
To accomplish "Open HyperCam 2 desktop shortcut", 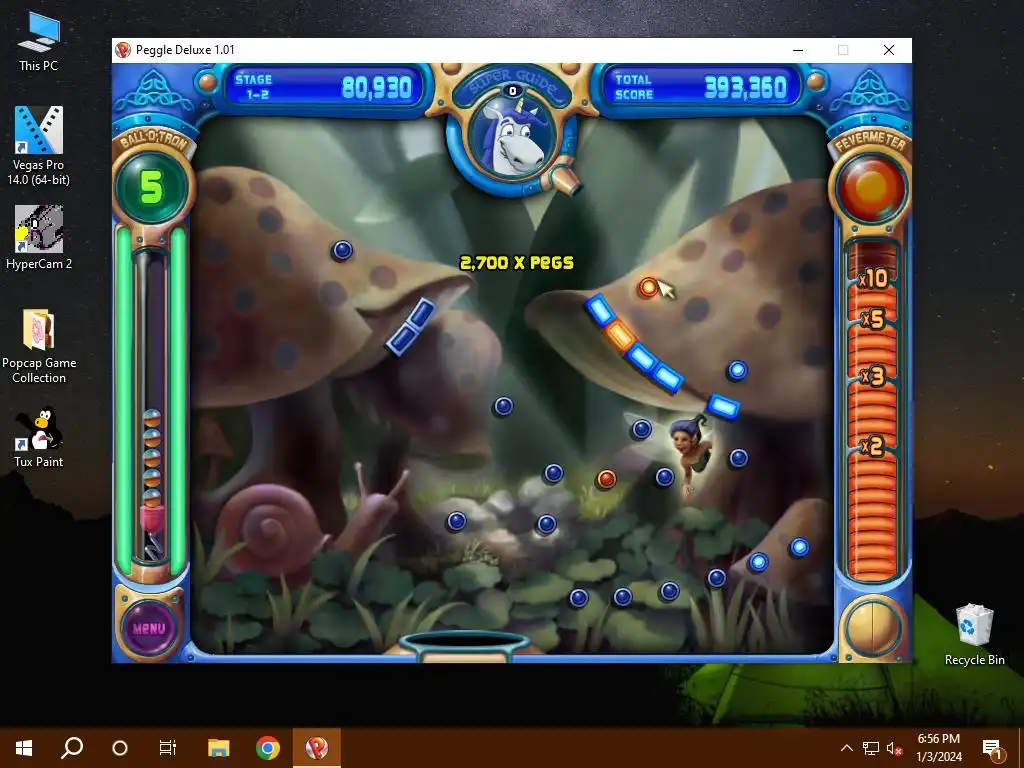I will (x=39, y=238).
